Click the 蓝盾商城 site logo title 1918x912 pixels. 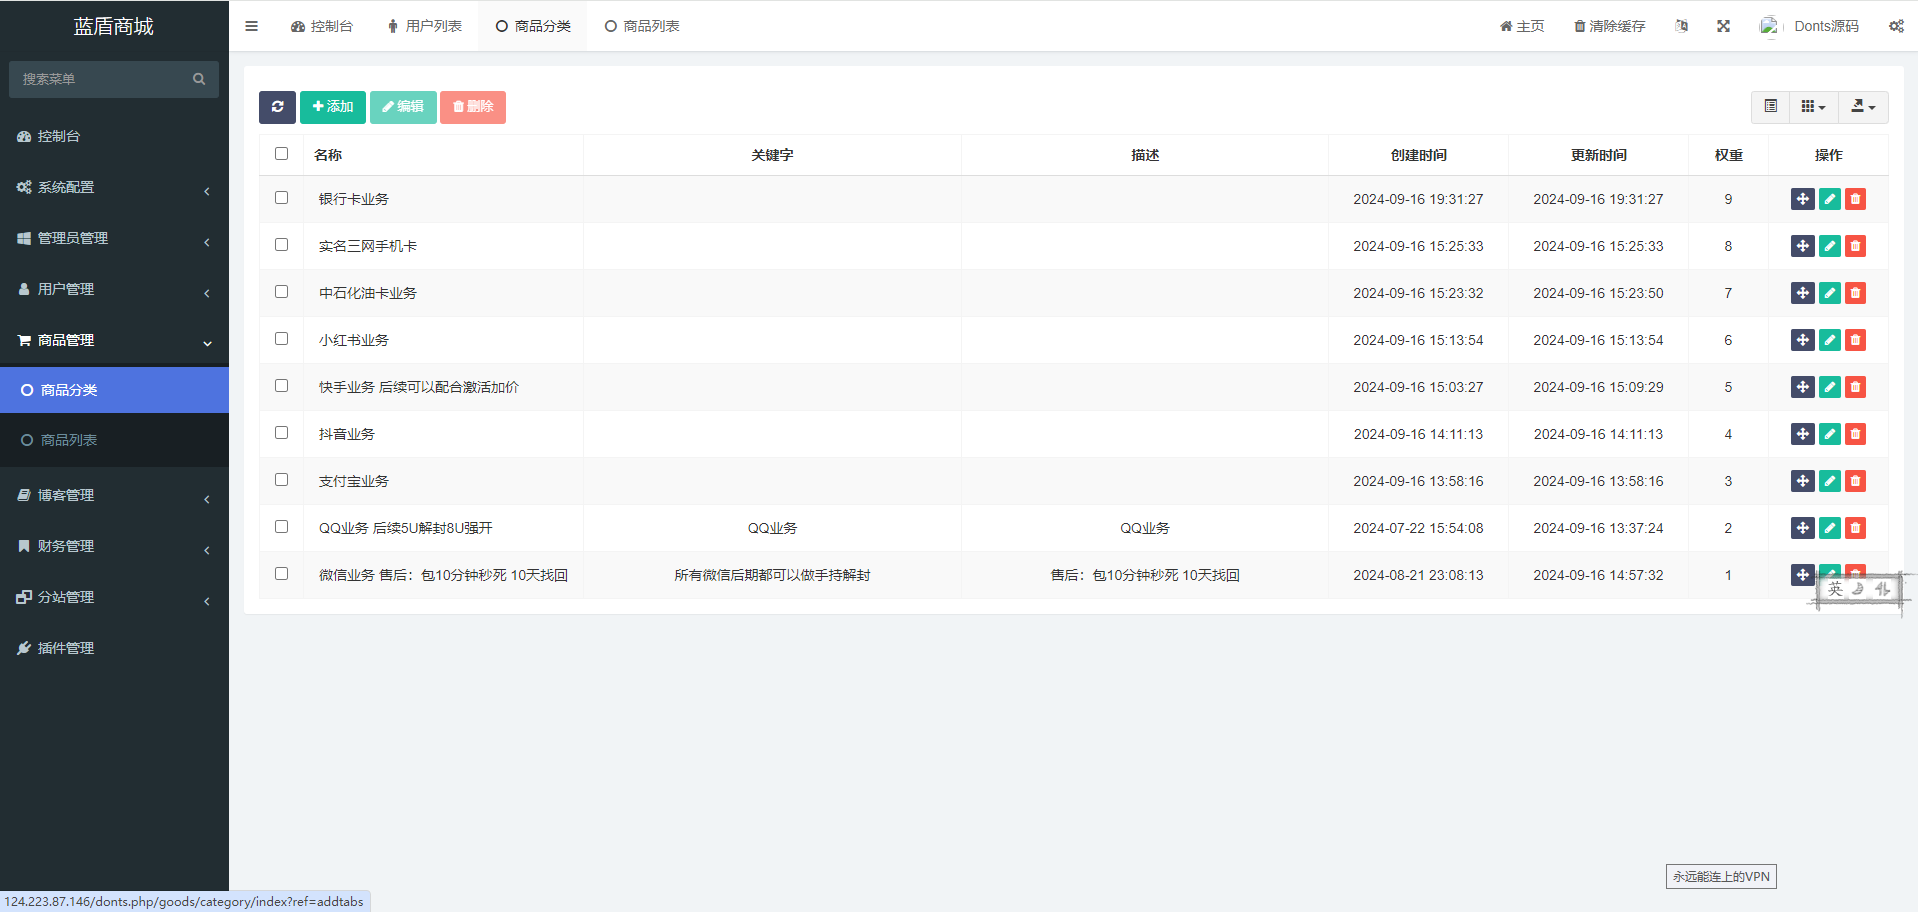click(x=114, y=26)
